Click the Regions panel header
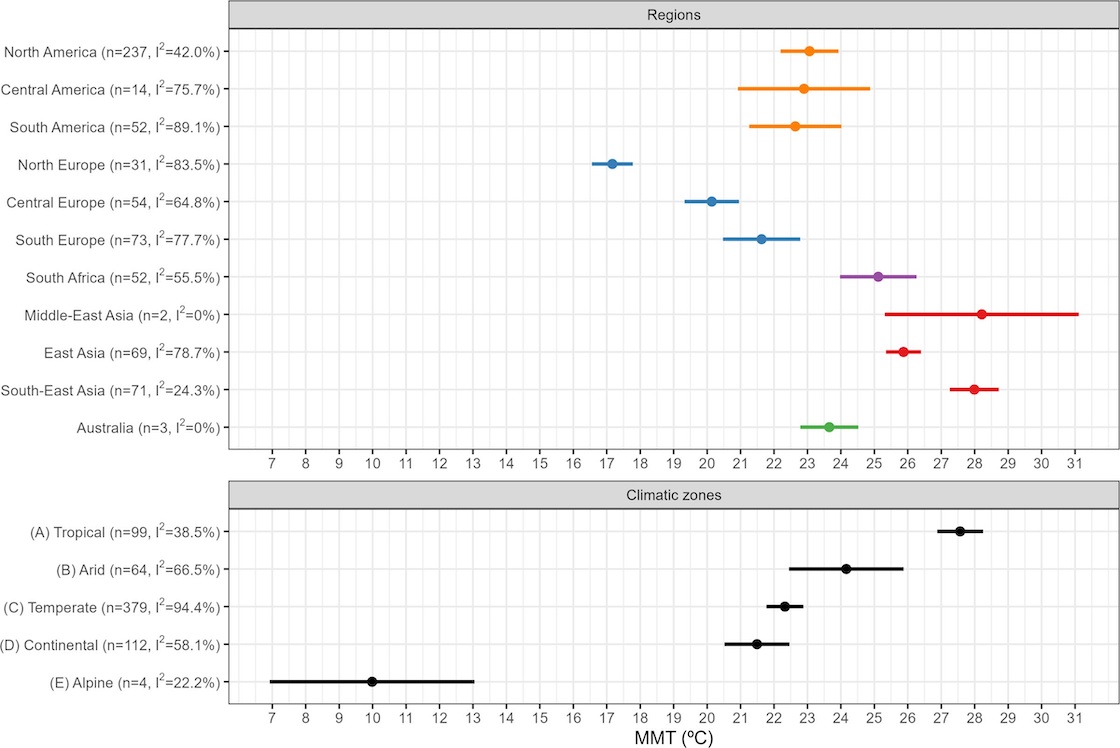 [672, 15]
